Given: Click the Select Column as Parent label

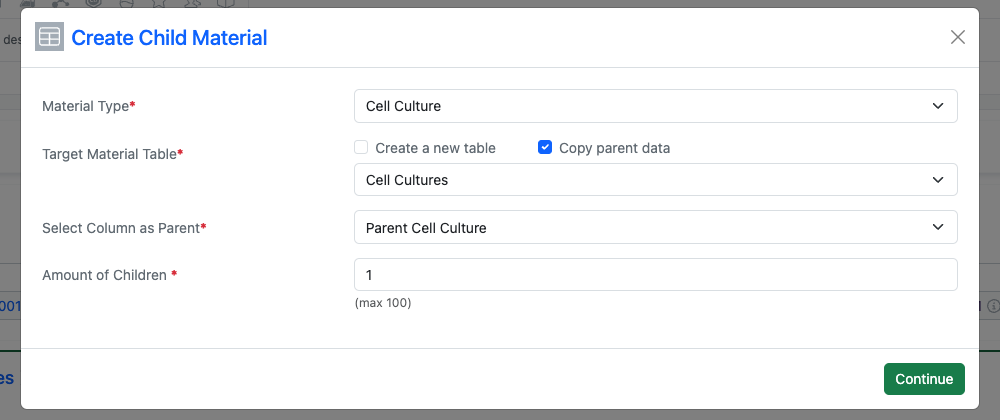Looking at the screenshot, I should point(123,228).
